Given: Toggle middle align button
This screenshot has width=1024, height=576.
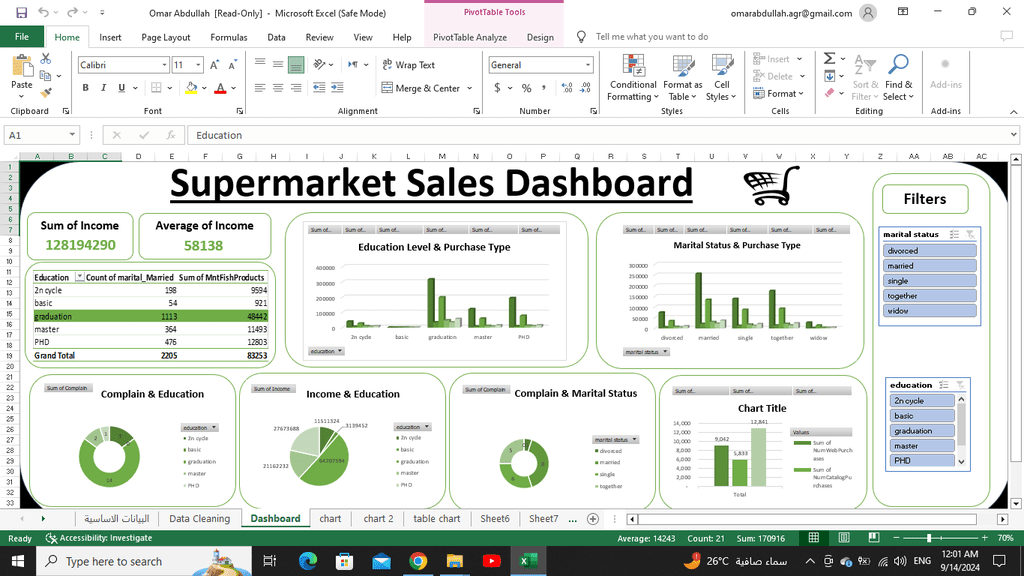Looking at the screenshot, I should pos(278,64).
